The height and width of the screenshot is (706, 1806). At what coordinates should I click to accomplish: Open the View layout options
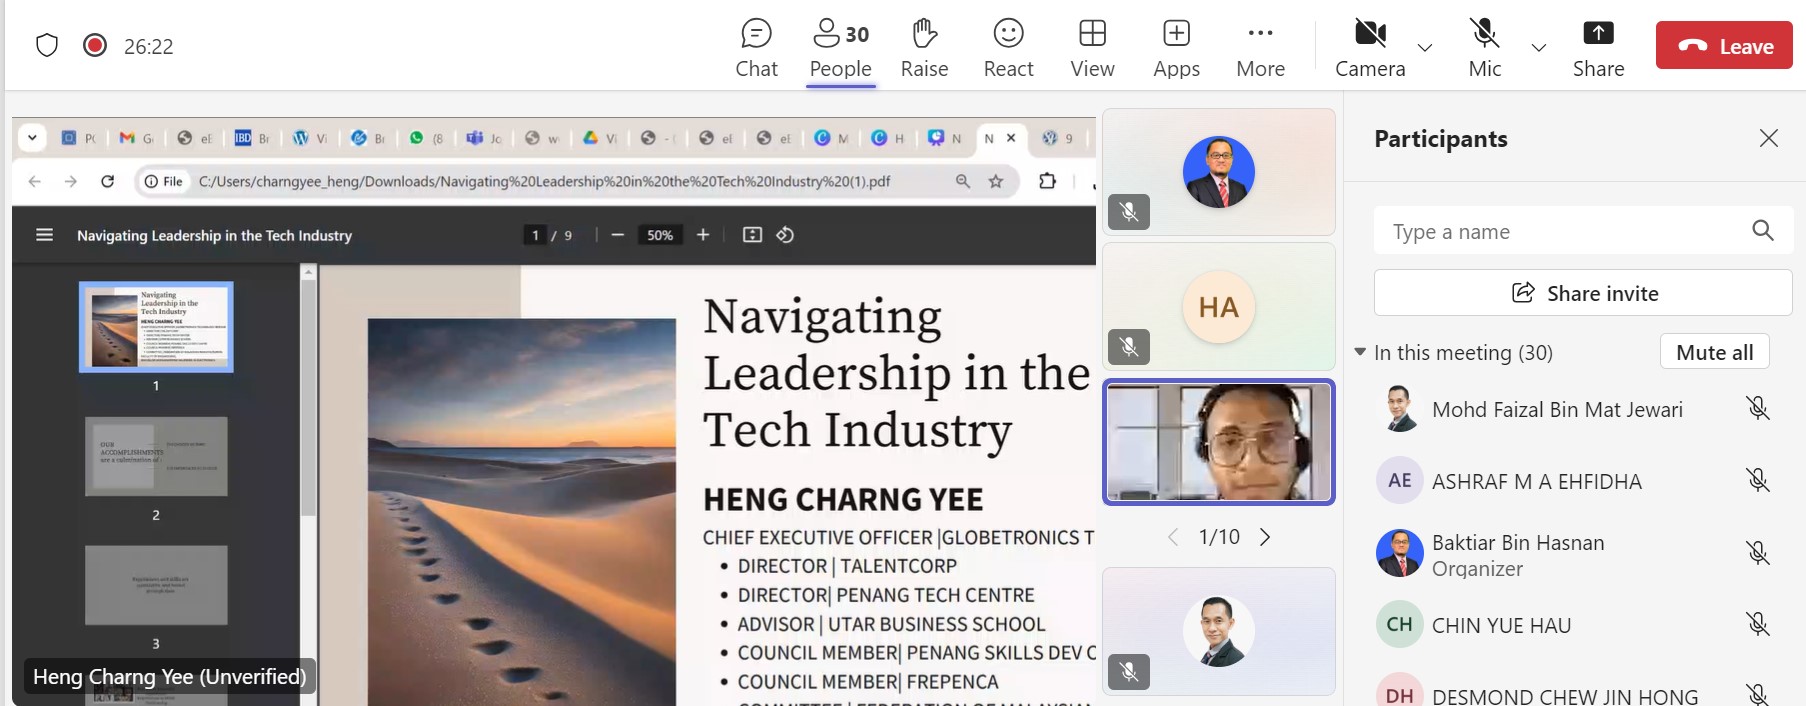1092,47
